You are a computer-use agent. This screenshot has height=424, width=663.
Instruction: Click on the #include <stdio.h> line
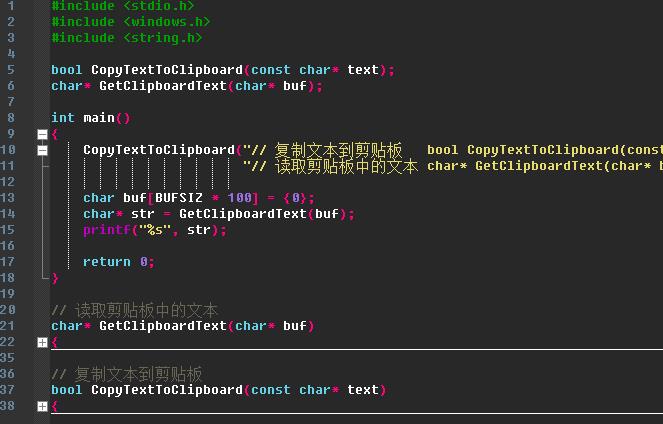pyautogui.click(x=123, y=6)
